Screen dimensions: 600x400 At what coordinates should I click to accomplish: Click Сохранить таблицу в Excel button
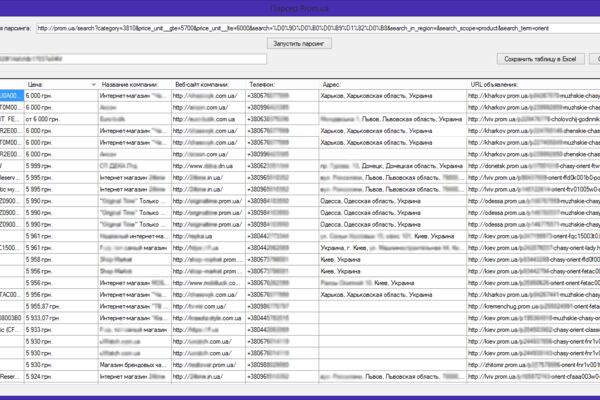point(540,59)
